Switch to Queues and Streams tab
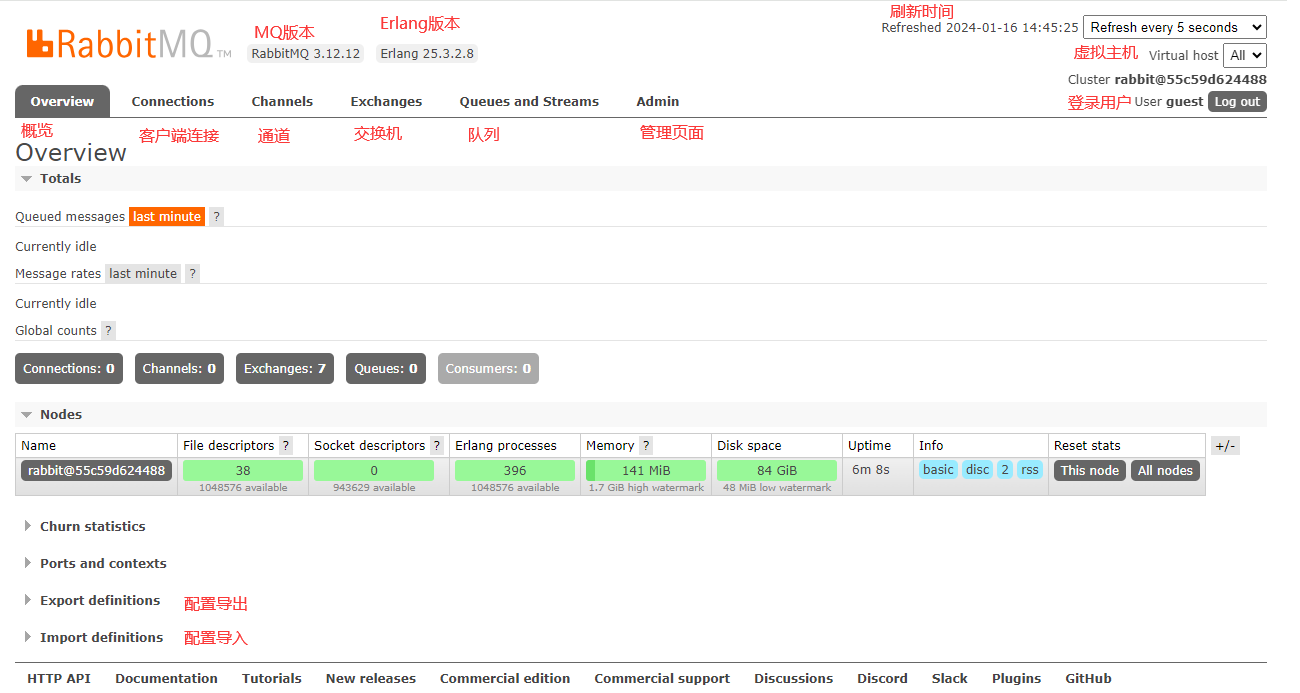Image resolution: width=1300 pixels, height=693 pixels. (529, 101)
